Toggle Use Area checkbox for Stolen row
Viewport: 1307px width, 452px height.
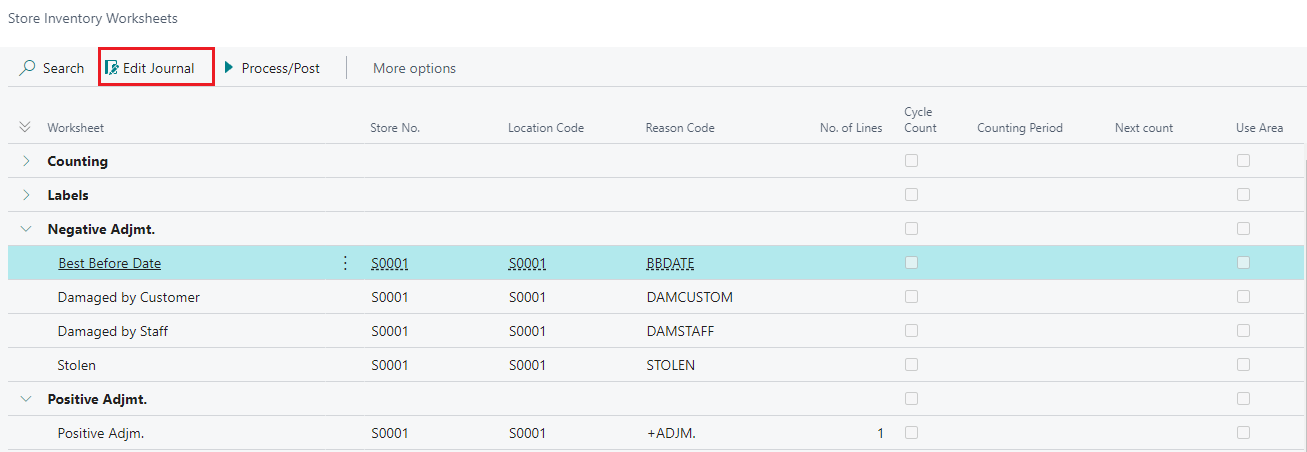(1243, 365)
